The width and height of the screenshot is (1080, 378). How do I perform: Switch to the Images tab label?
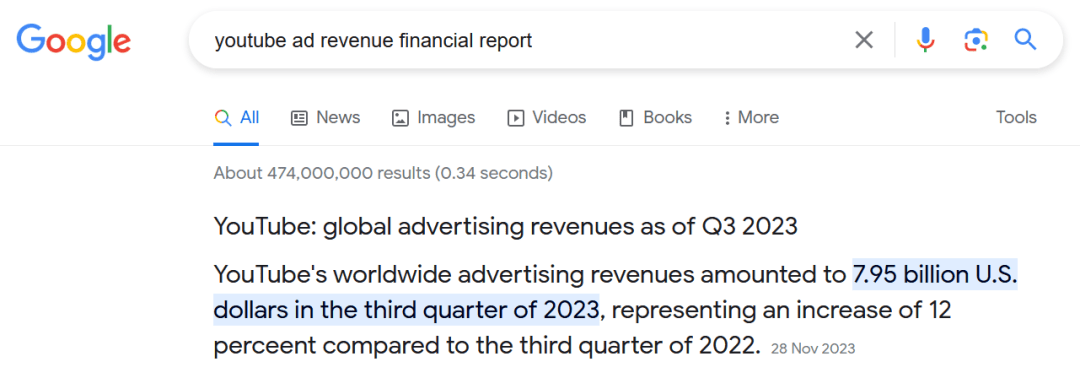click(446, 118)
